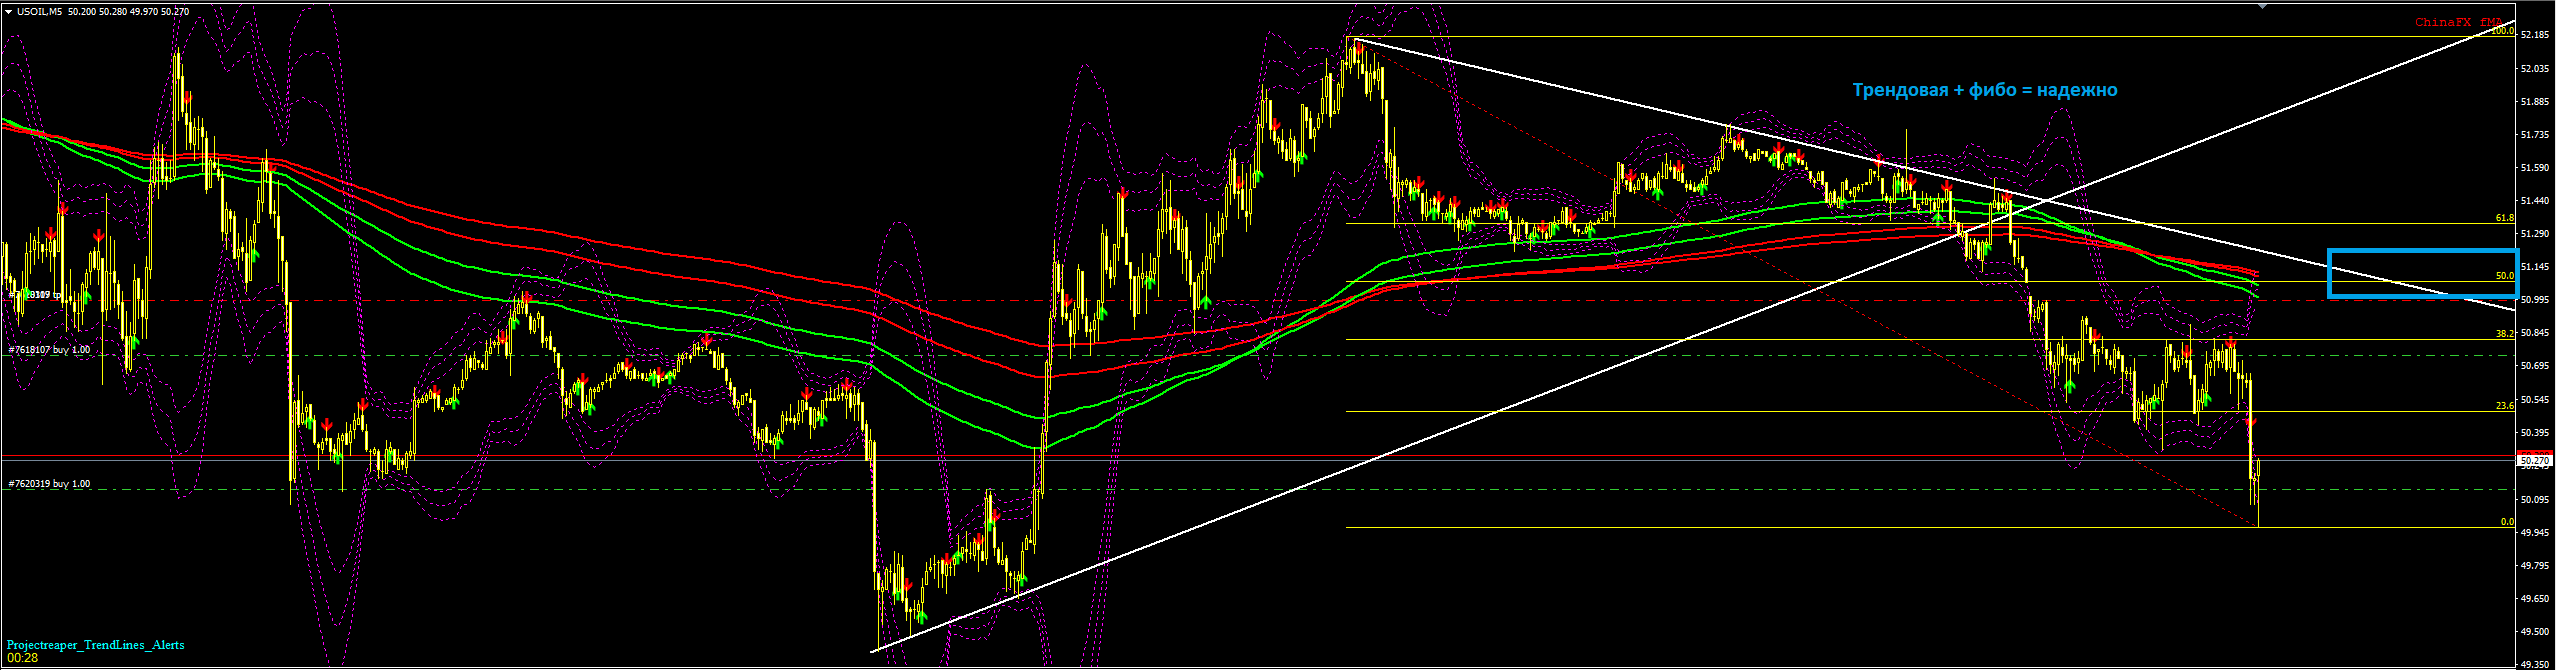Click the 50.545 price on the axis

coord(2535,400)
